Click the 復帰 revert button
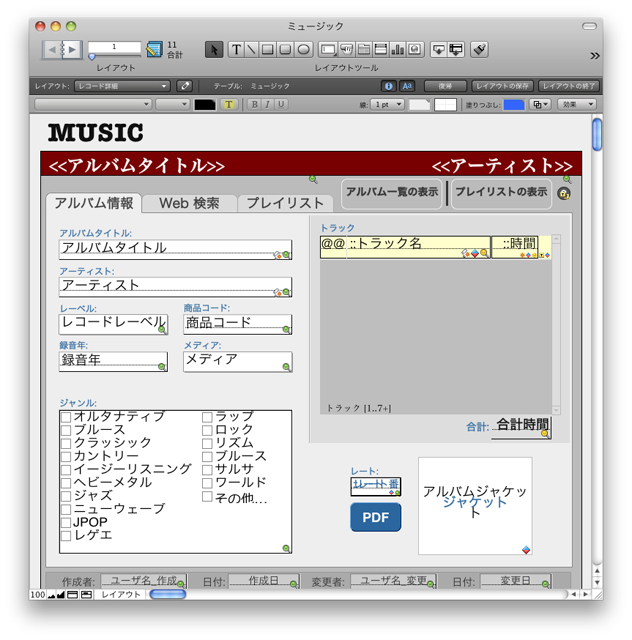 click(x=445, y=86)
